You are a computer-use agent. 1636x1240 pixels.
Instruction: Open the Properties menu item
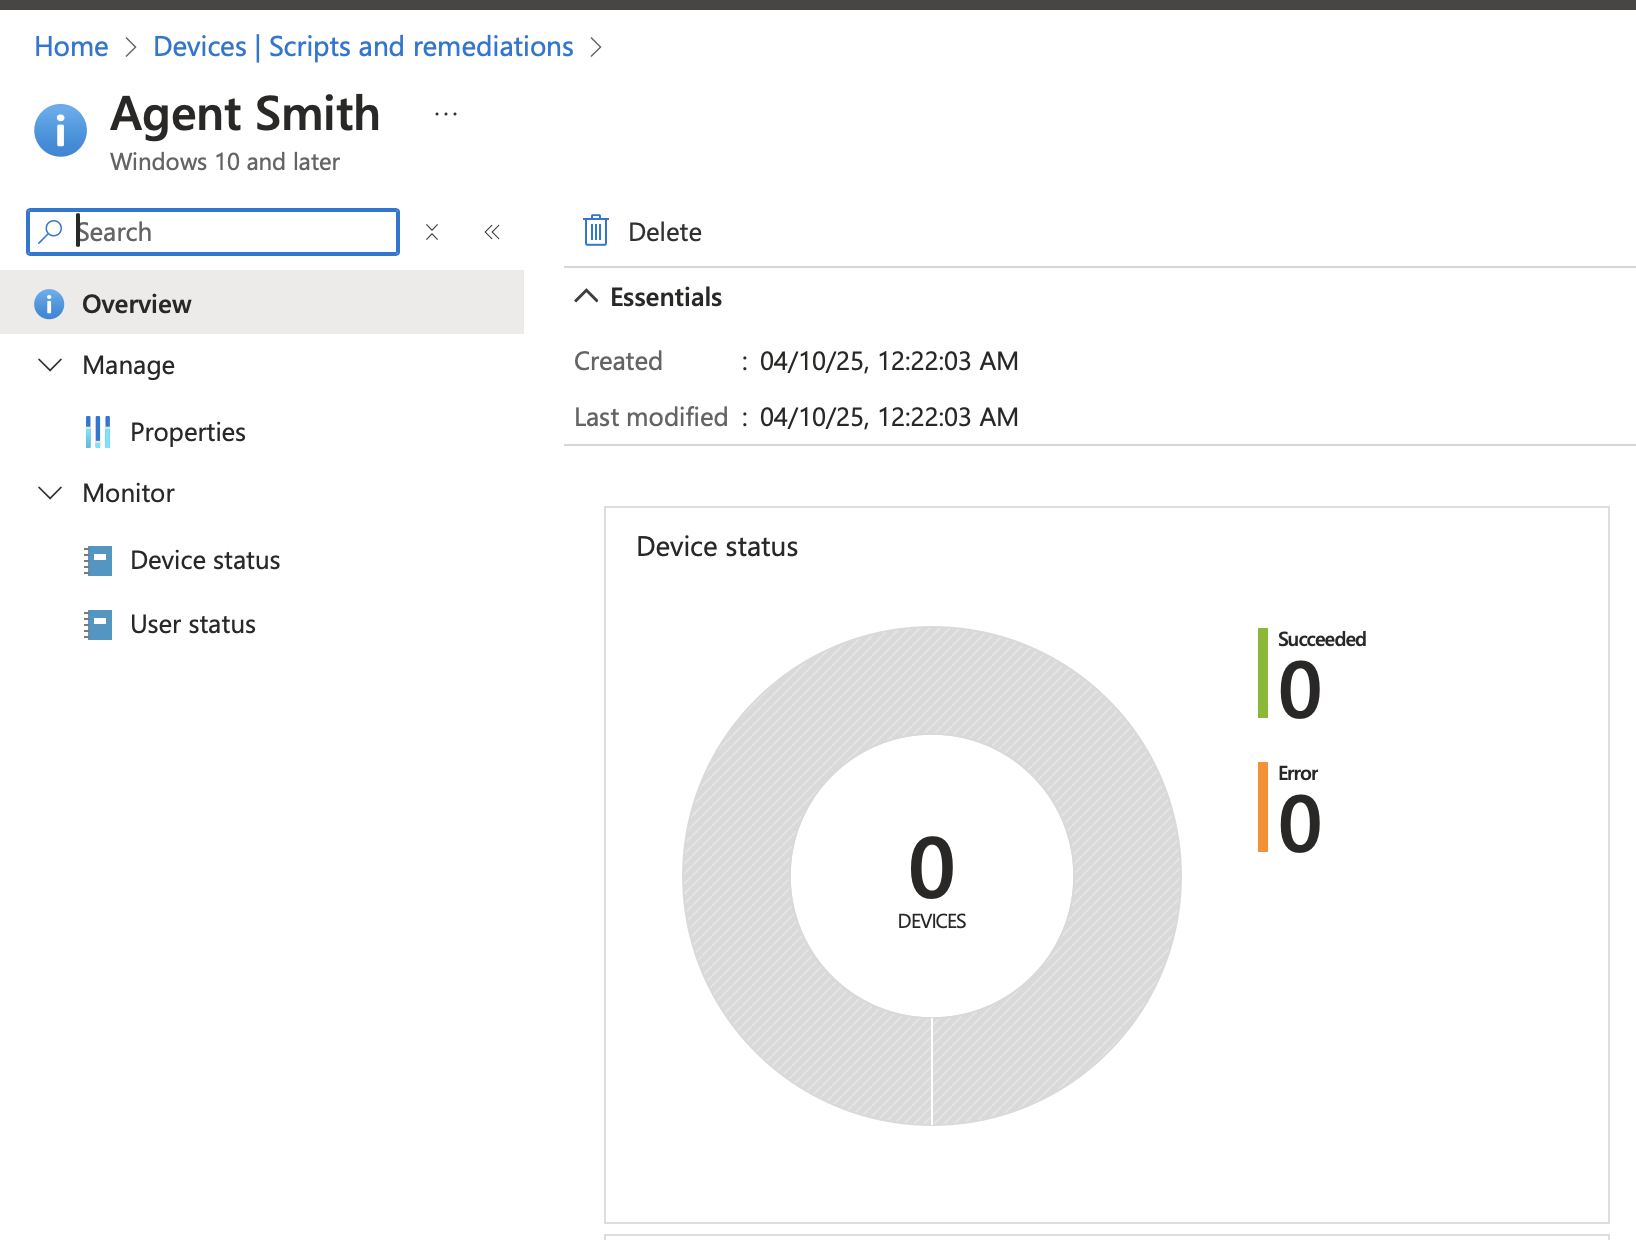[x=188, y=432]
